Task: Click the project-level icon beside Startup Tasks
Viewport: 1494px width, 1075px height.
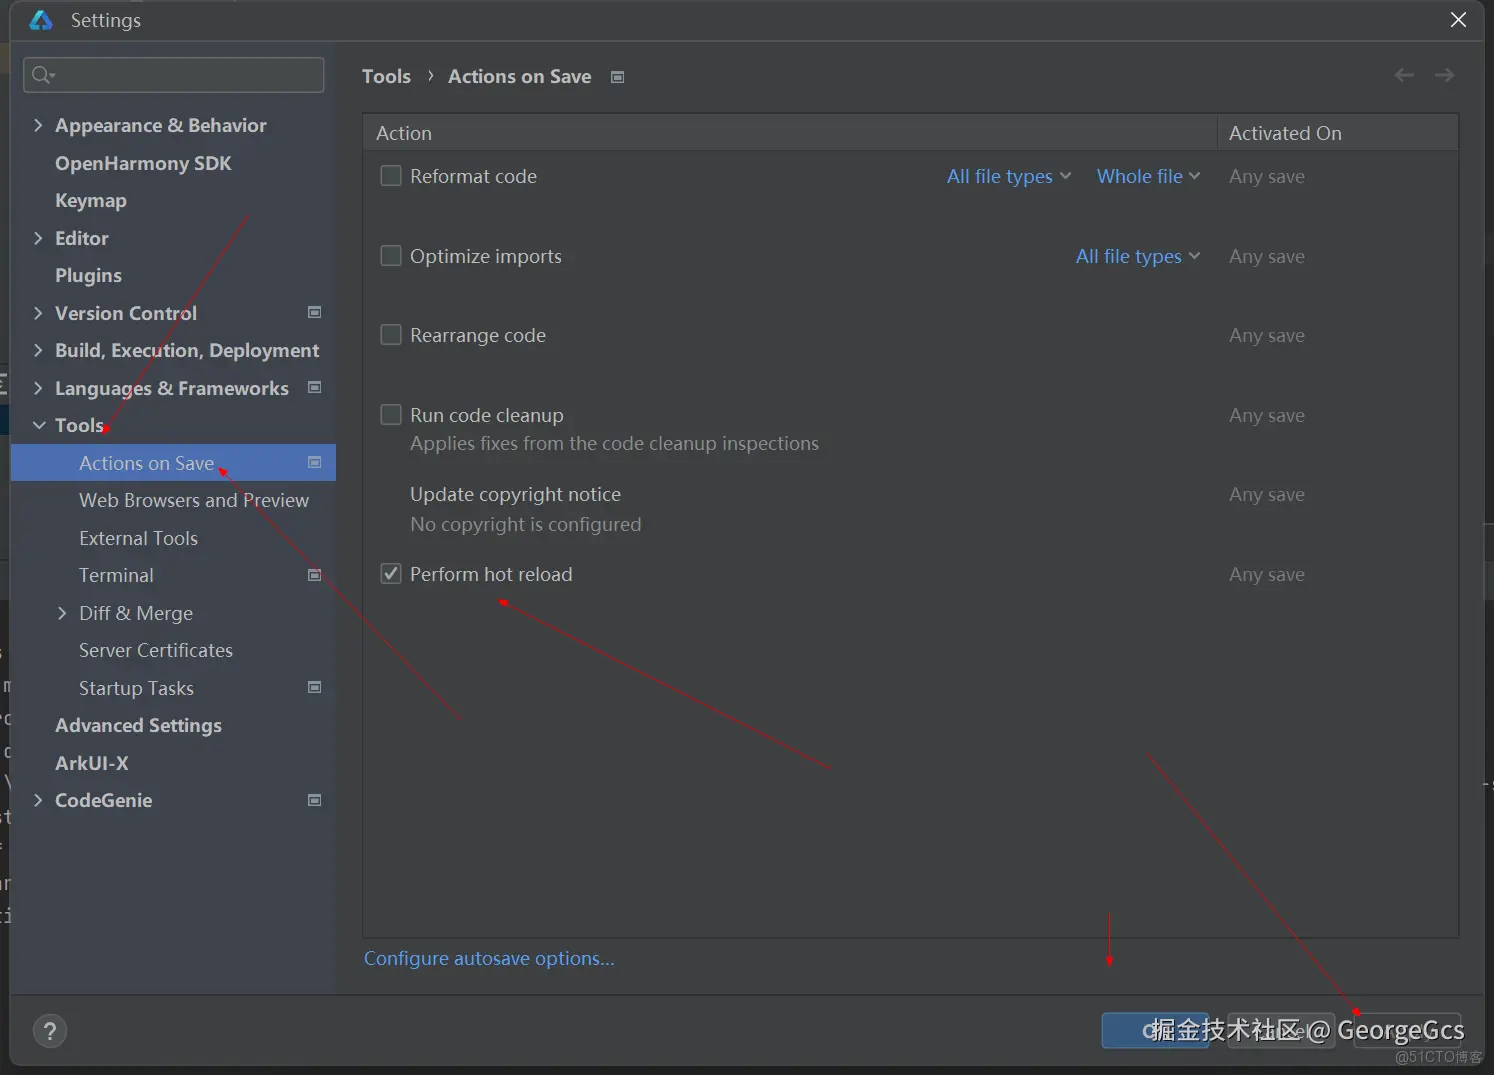Action: 314,688
